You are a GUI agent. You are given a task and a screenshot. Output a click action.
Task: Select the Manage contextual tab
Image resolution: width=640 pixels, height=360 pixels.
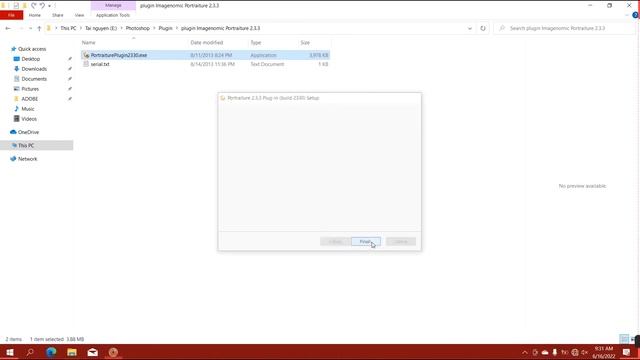coord(113,5)
